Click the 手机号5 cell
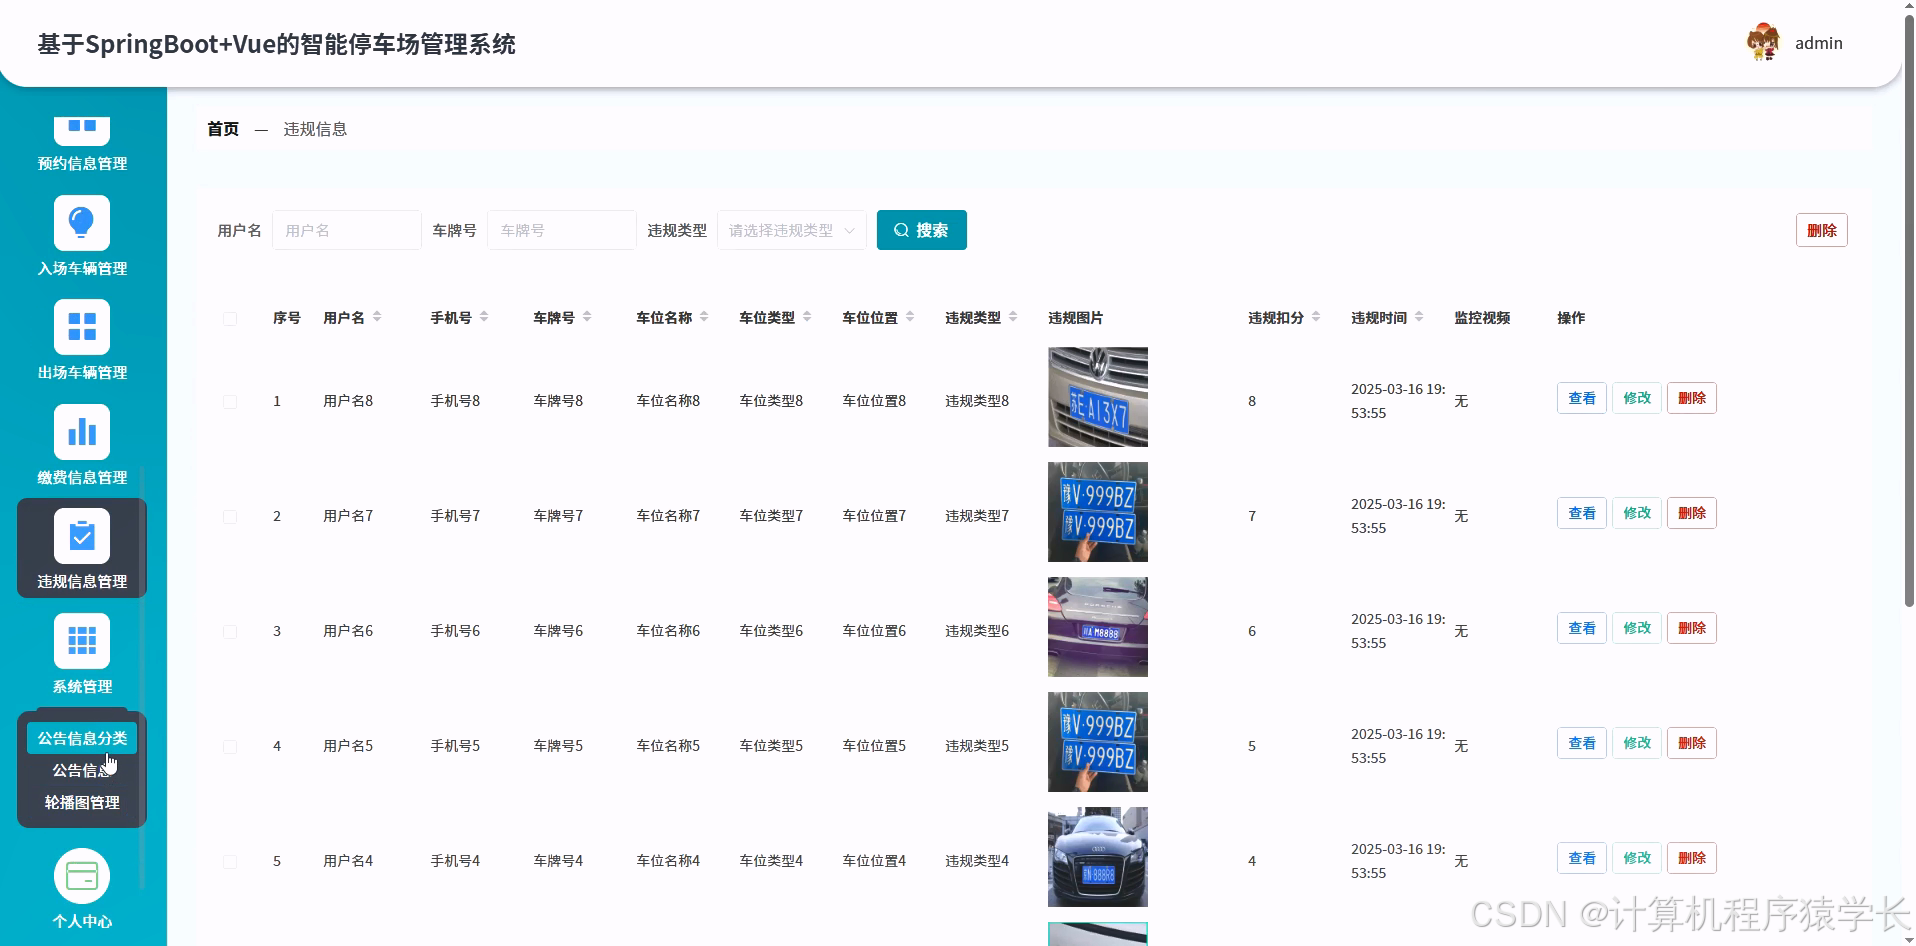This screenshot has height=946, width=1916. tap(455, 746)
